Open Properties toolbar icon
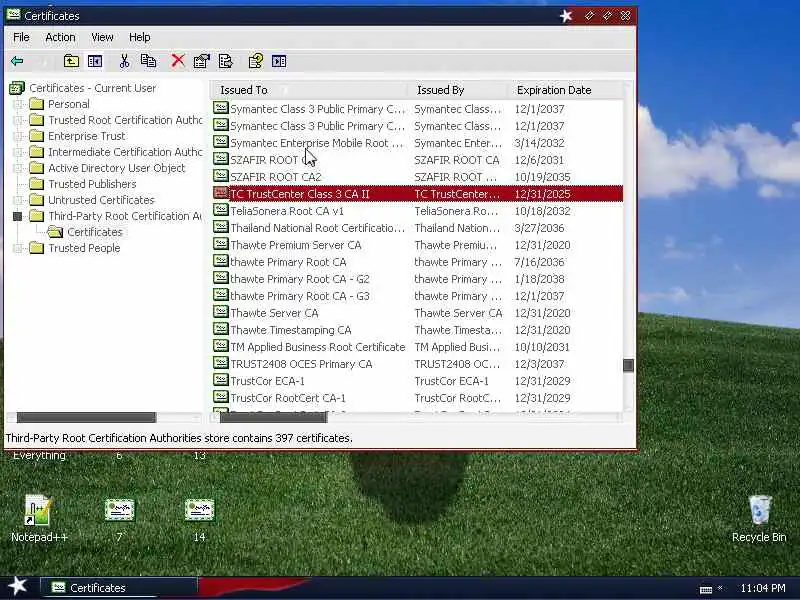Viewport: 800px width, 600px height. pos(202,61)
